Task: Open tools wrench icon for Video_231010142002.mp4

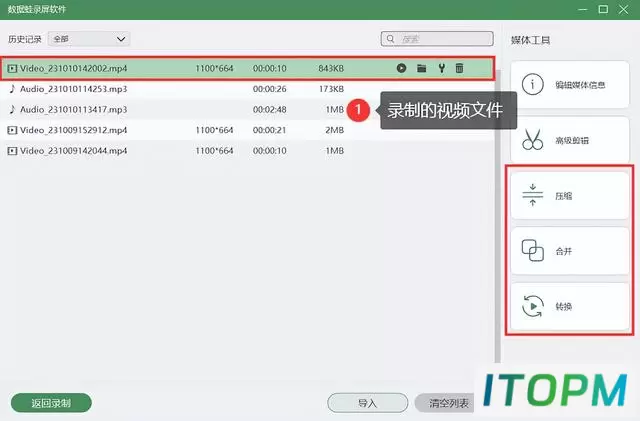Action: click(x=441, y=68)
